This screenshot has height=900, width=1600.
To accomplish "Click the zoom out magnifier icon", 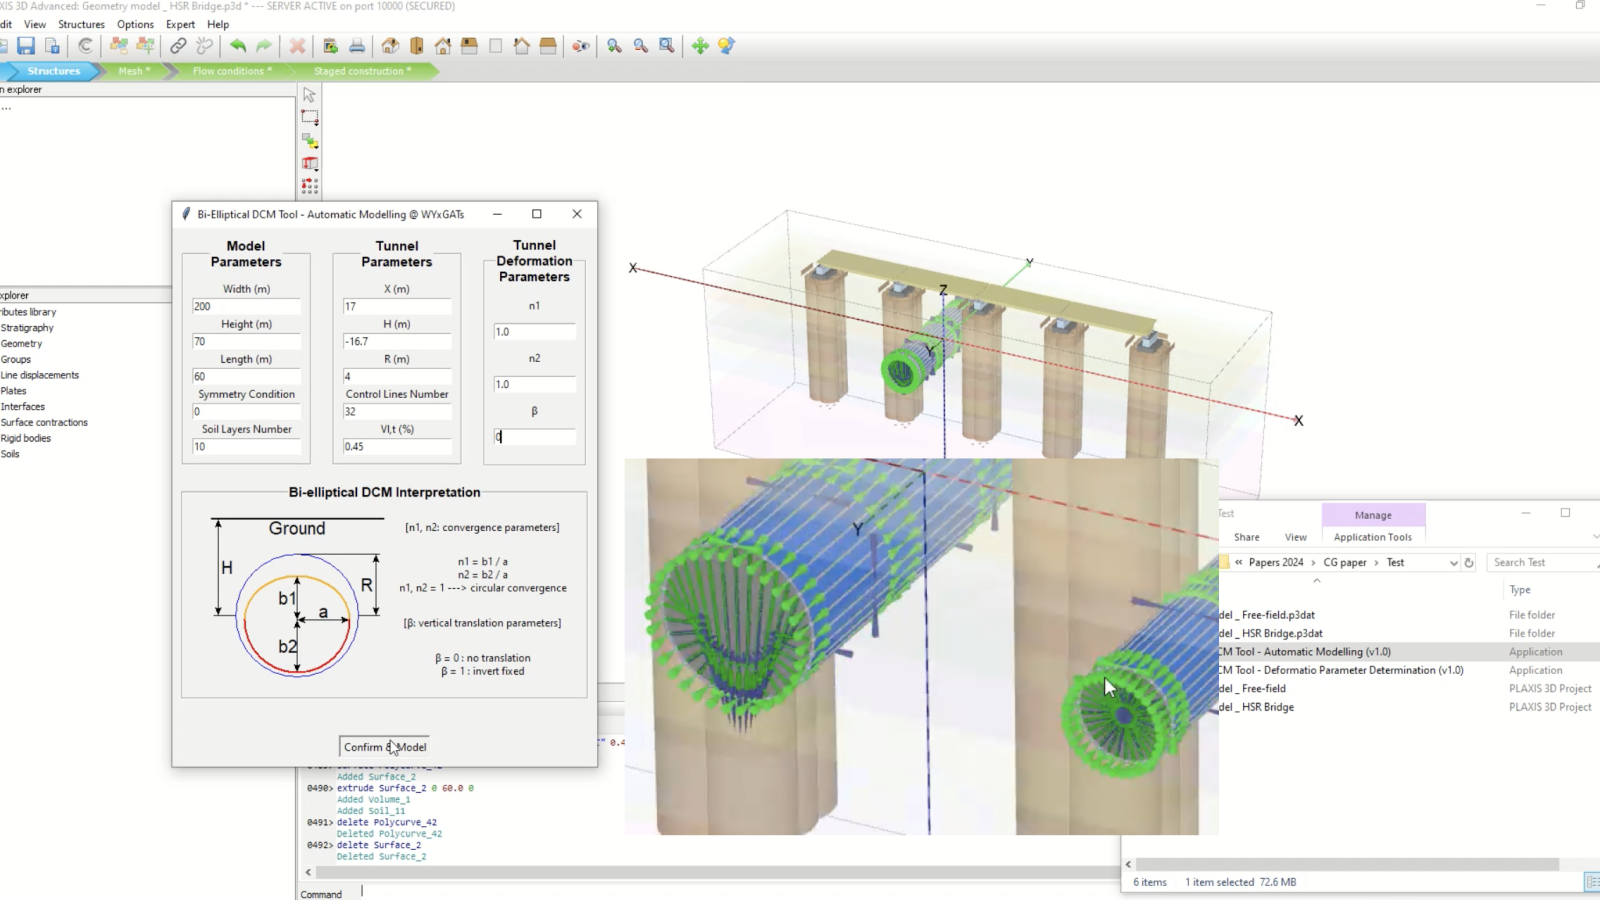I will click(x=641, y=46).
